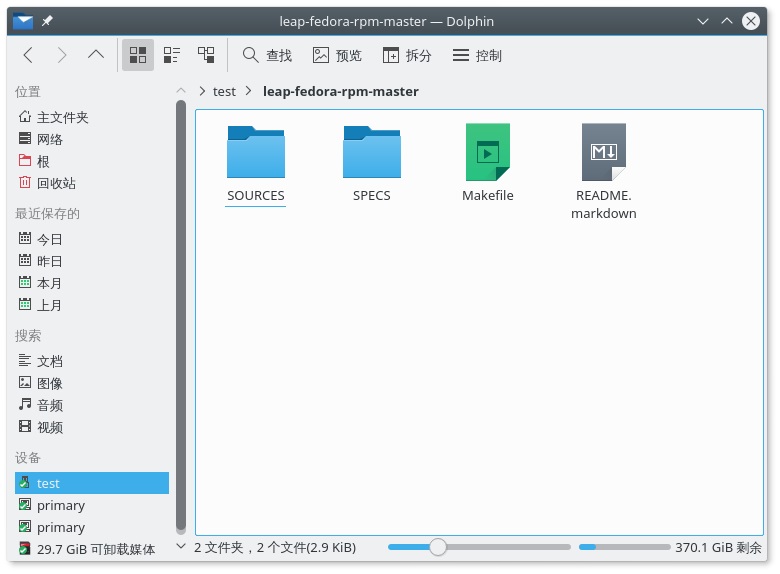Click the down arrow of places scrollbar
Viewport: 780px width, 574px height.
point(181,546)
